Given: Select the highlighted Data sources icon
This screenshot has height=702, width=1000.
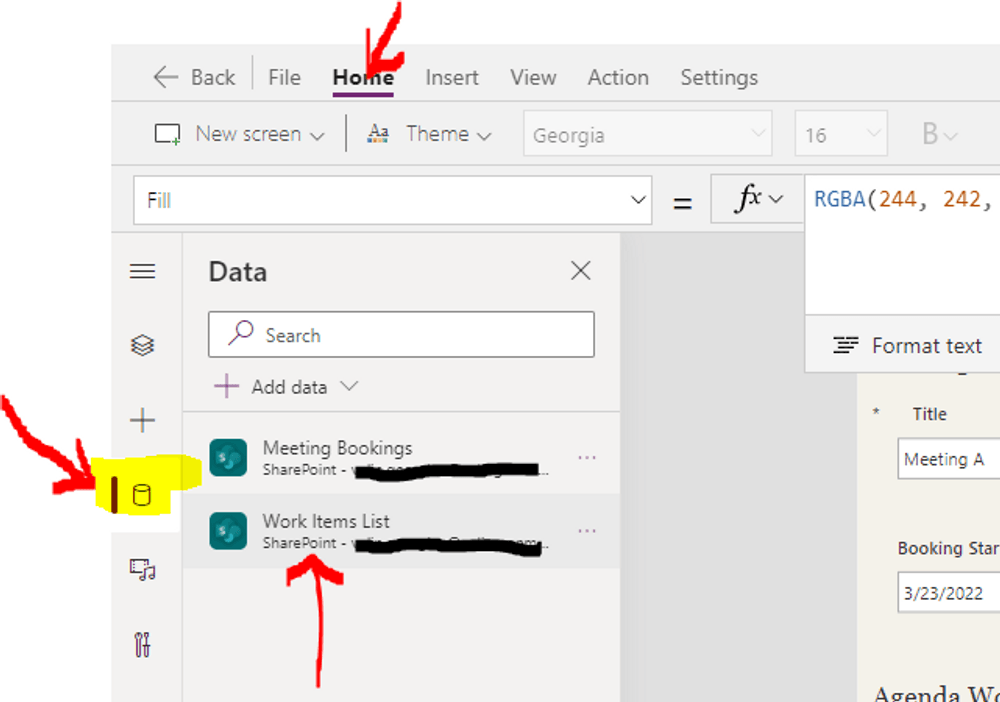Looking at the screenshot, I should 142,496.
